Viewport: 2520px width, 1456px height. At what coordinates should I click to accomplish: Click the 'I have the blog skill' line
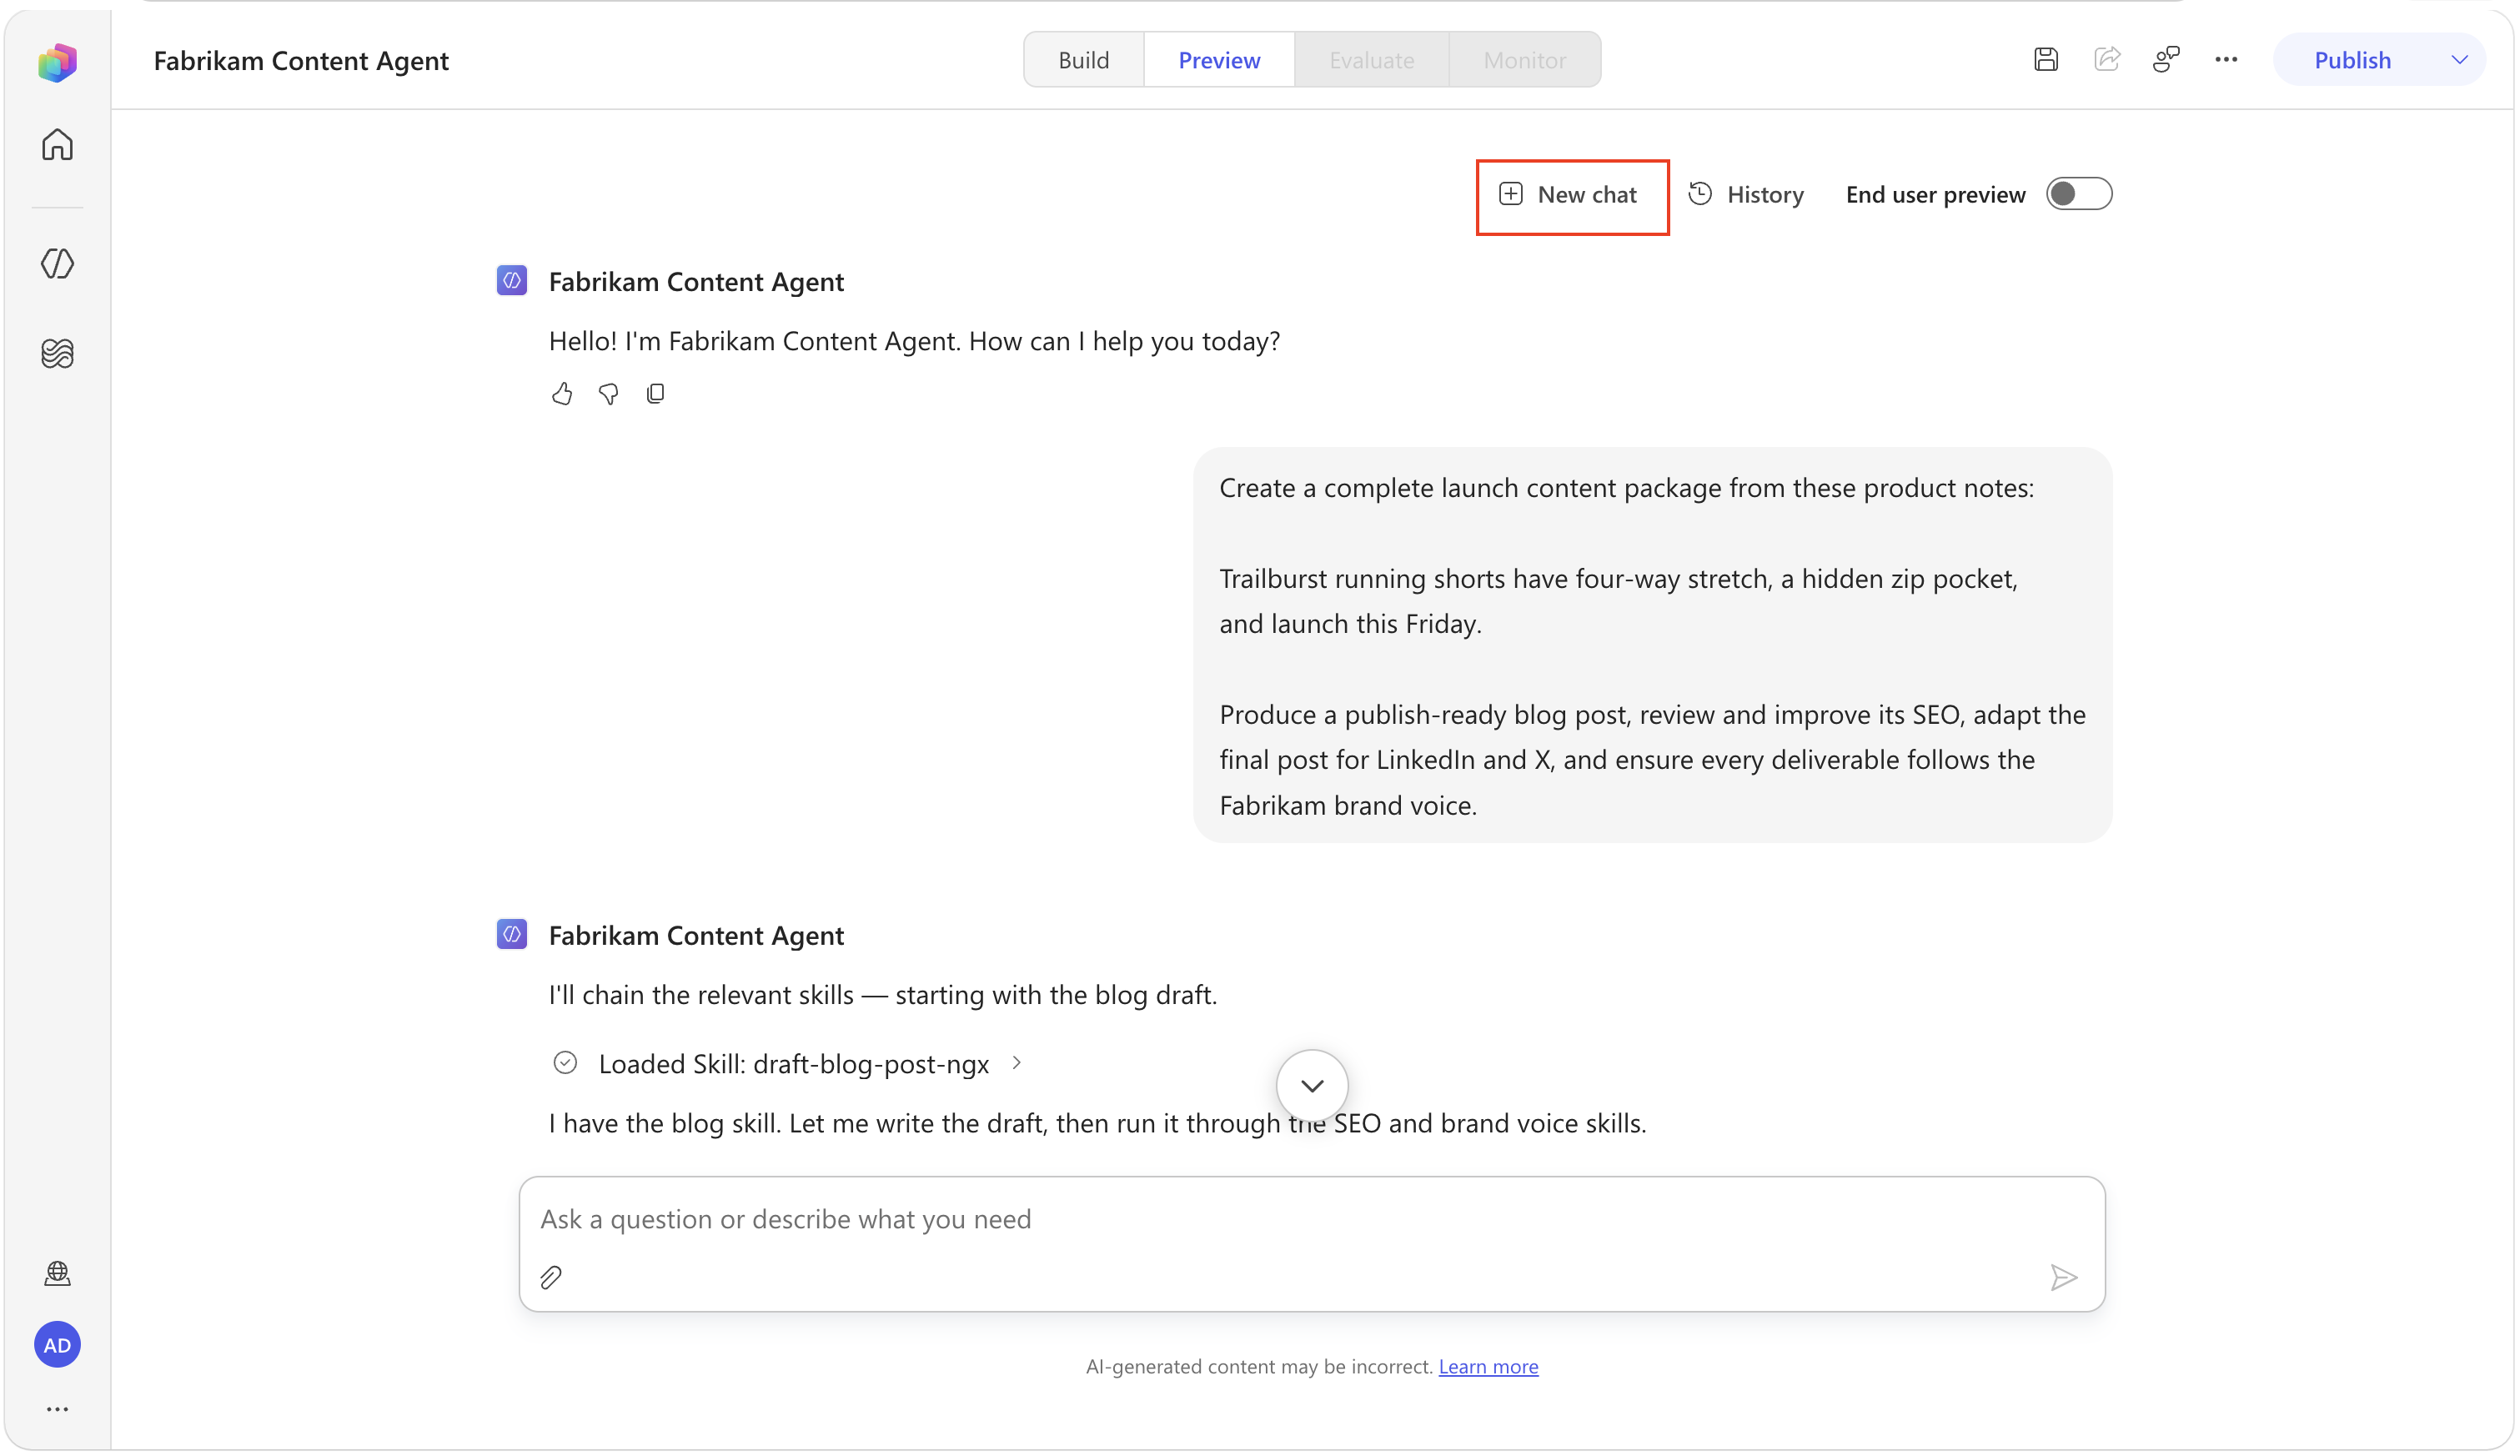[x=1097, y=1123]
